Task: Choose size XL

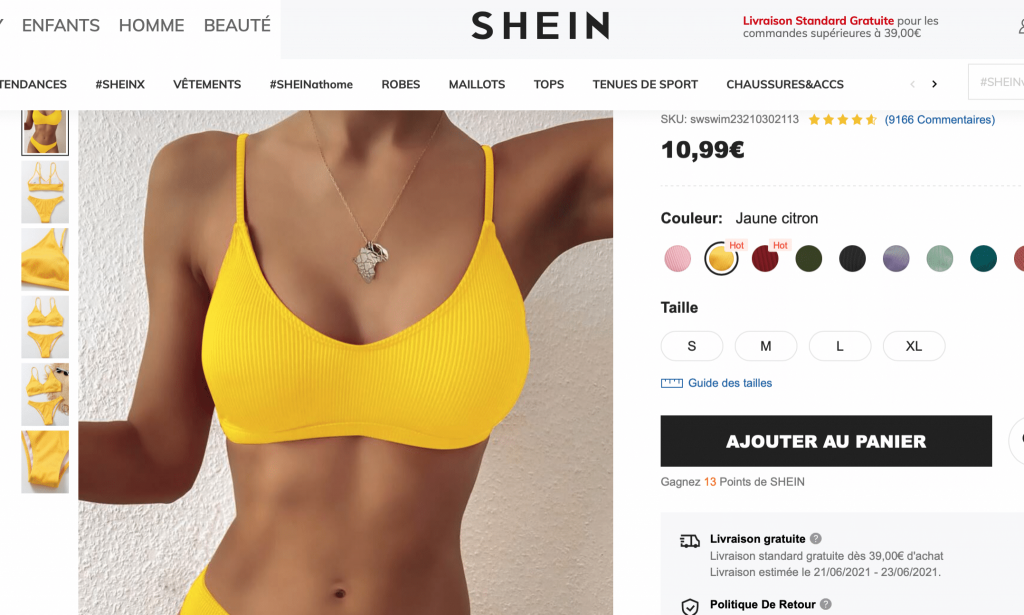Action: (x=914, y=346)
